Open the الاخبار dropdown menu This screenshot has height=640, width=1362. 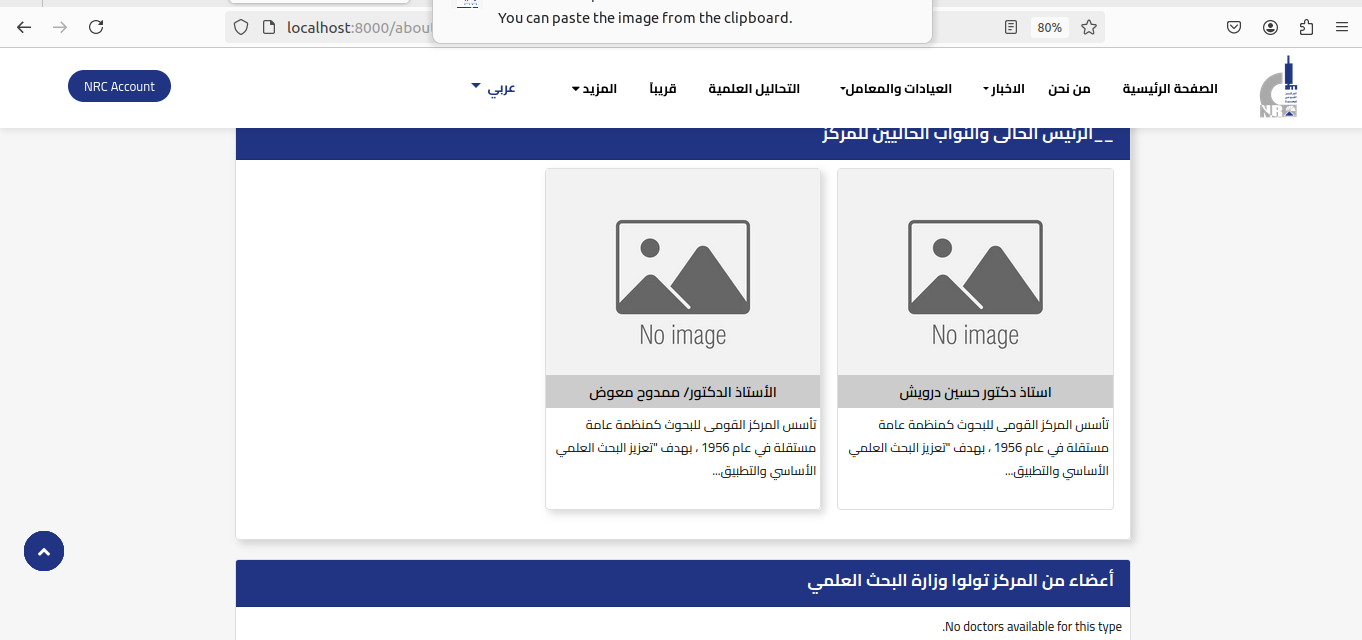click(x=1003, y=89)
